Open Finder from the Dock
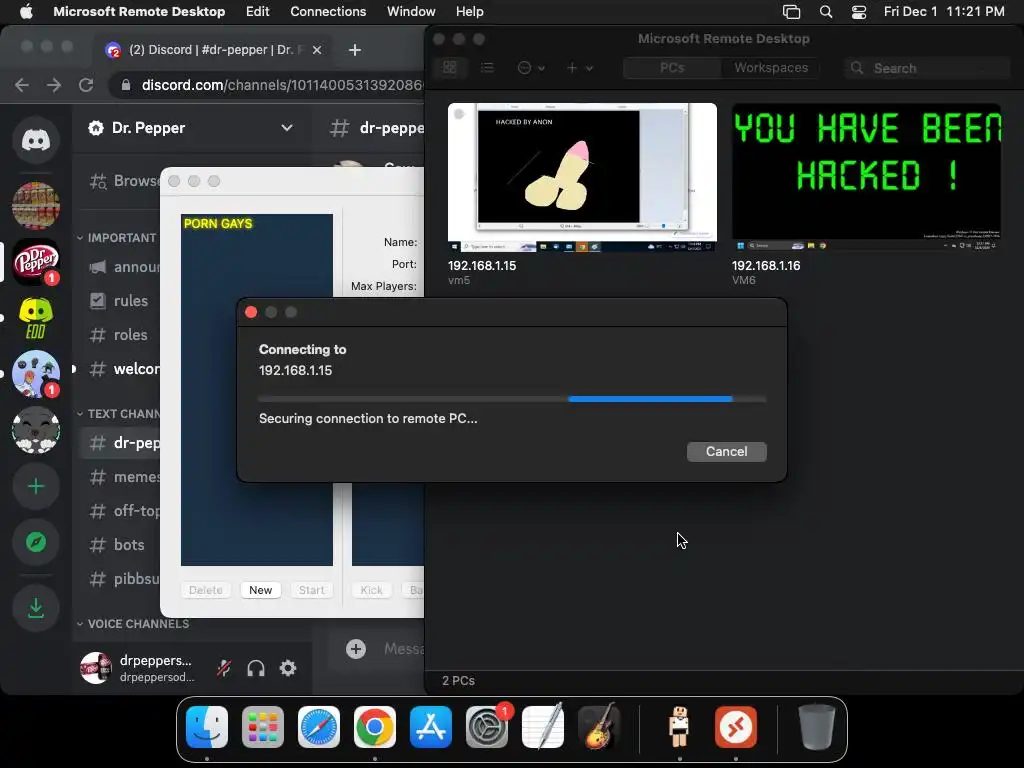 pyautogui.click(x=207, y=726)
